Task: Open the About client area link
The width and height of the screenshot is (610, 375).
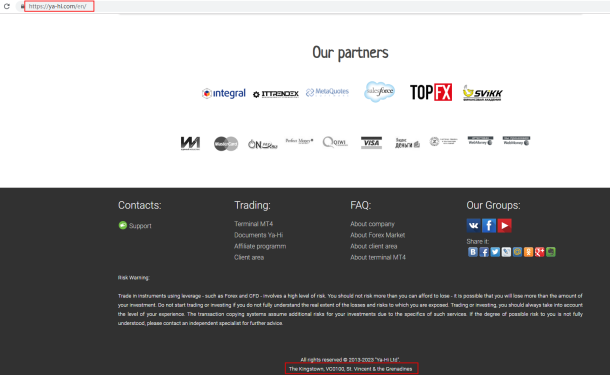Action: tap(373, 246)
